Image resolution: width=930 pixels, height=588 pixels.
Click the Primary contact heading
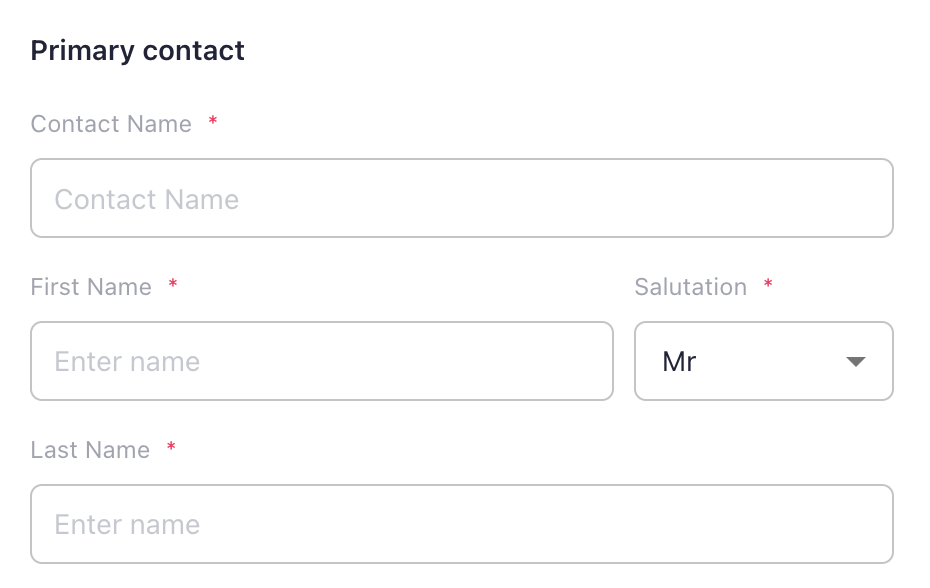click(137, 50)
